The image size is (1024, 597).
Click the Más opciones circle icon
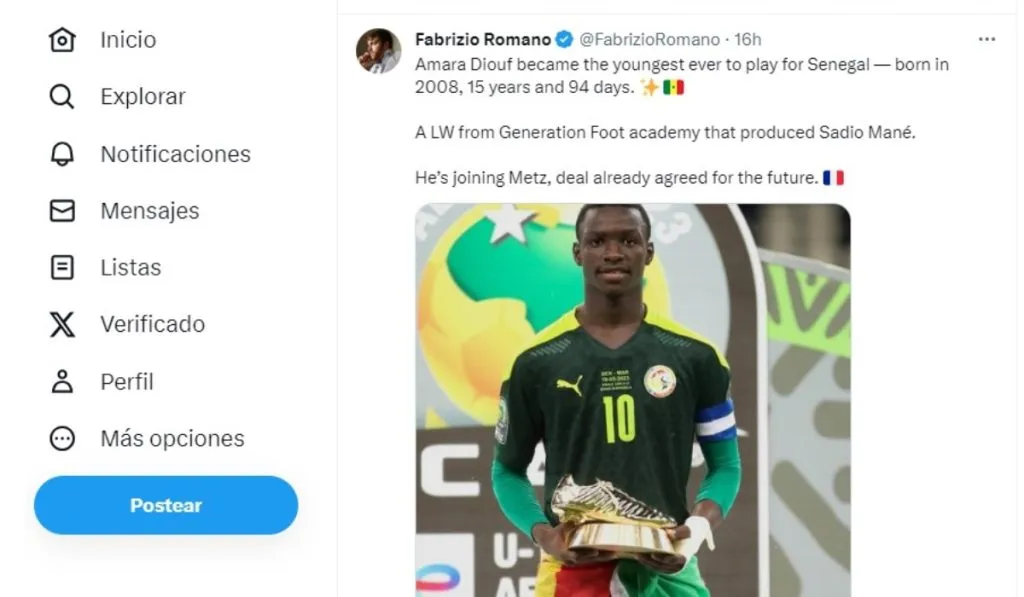click(x=62, y=439)
